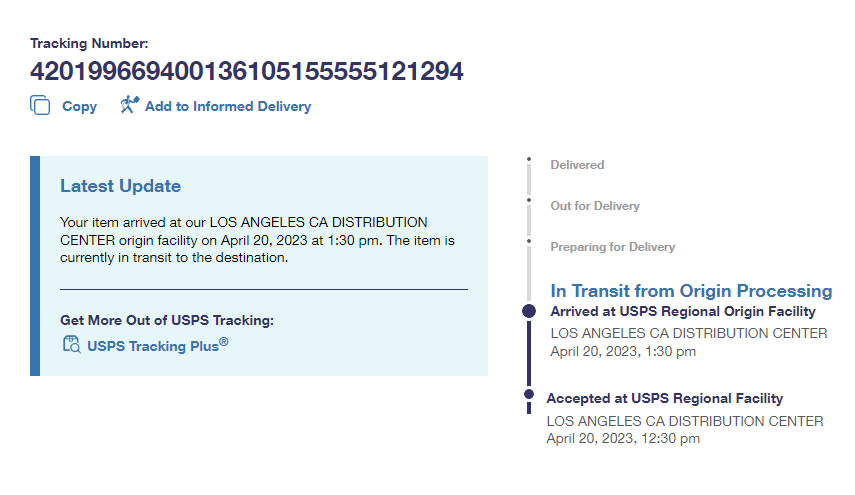
Task: Click the Arrived at USPS Regional Origin Facility label
Action: point(683,312)
